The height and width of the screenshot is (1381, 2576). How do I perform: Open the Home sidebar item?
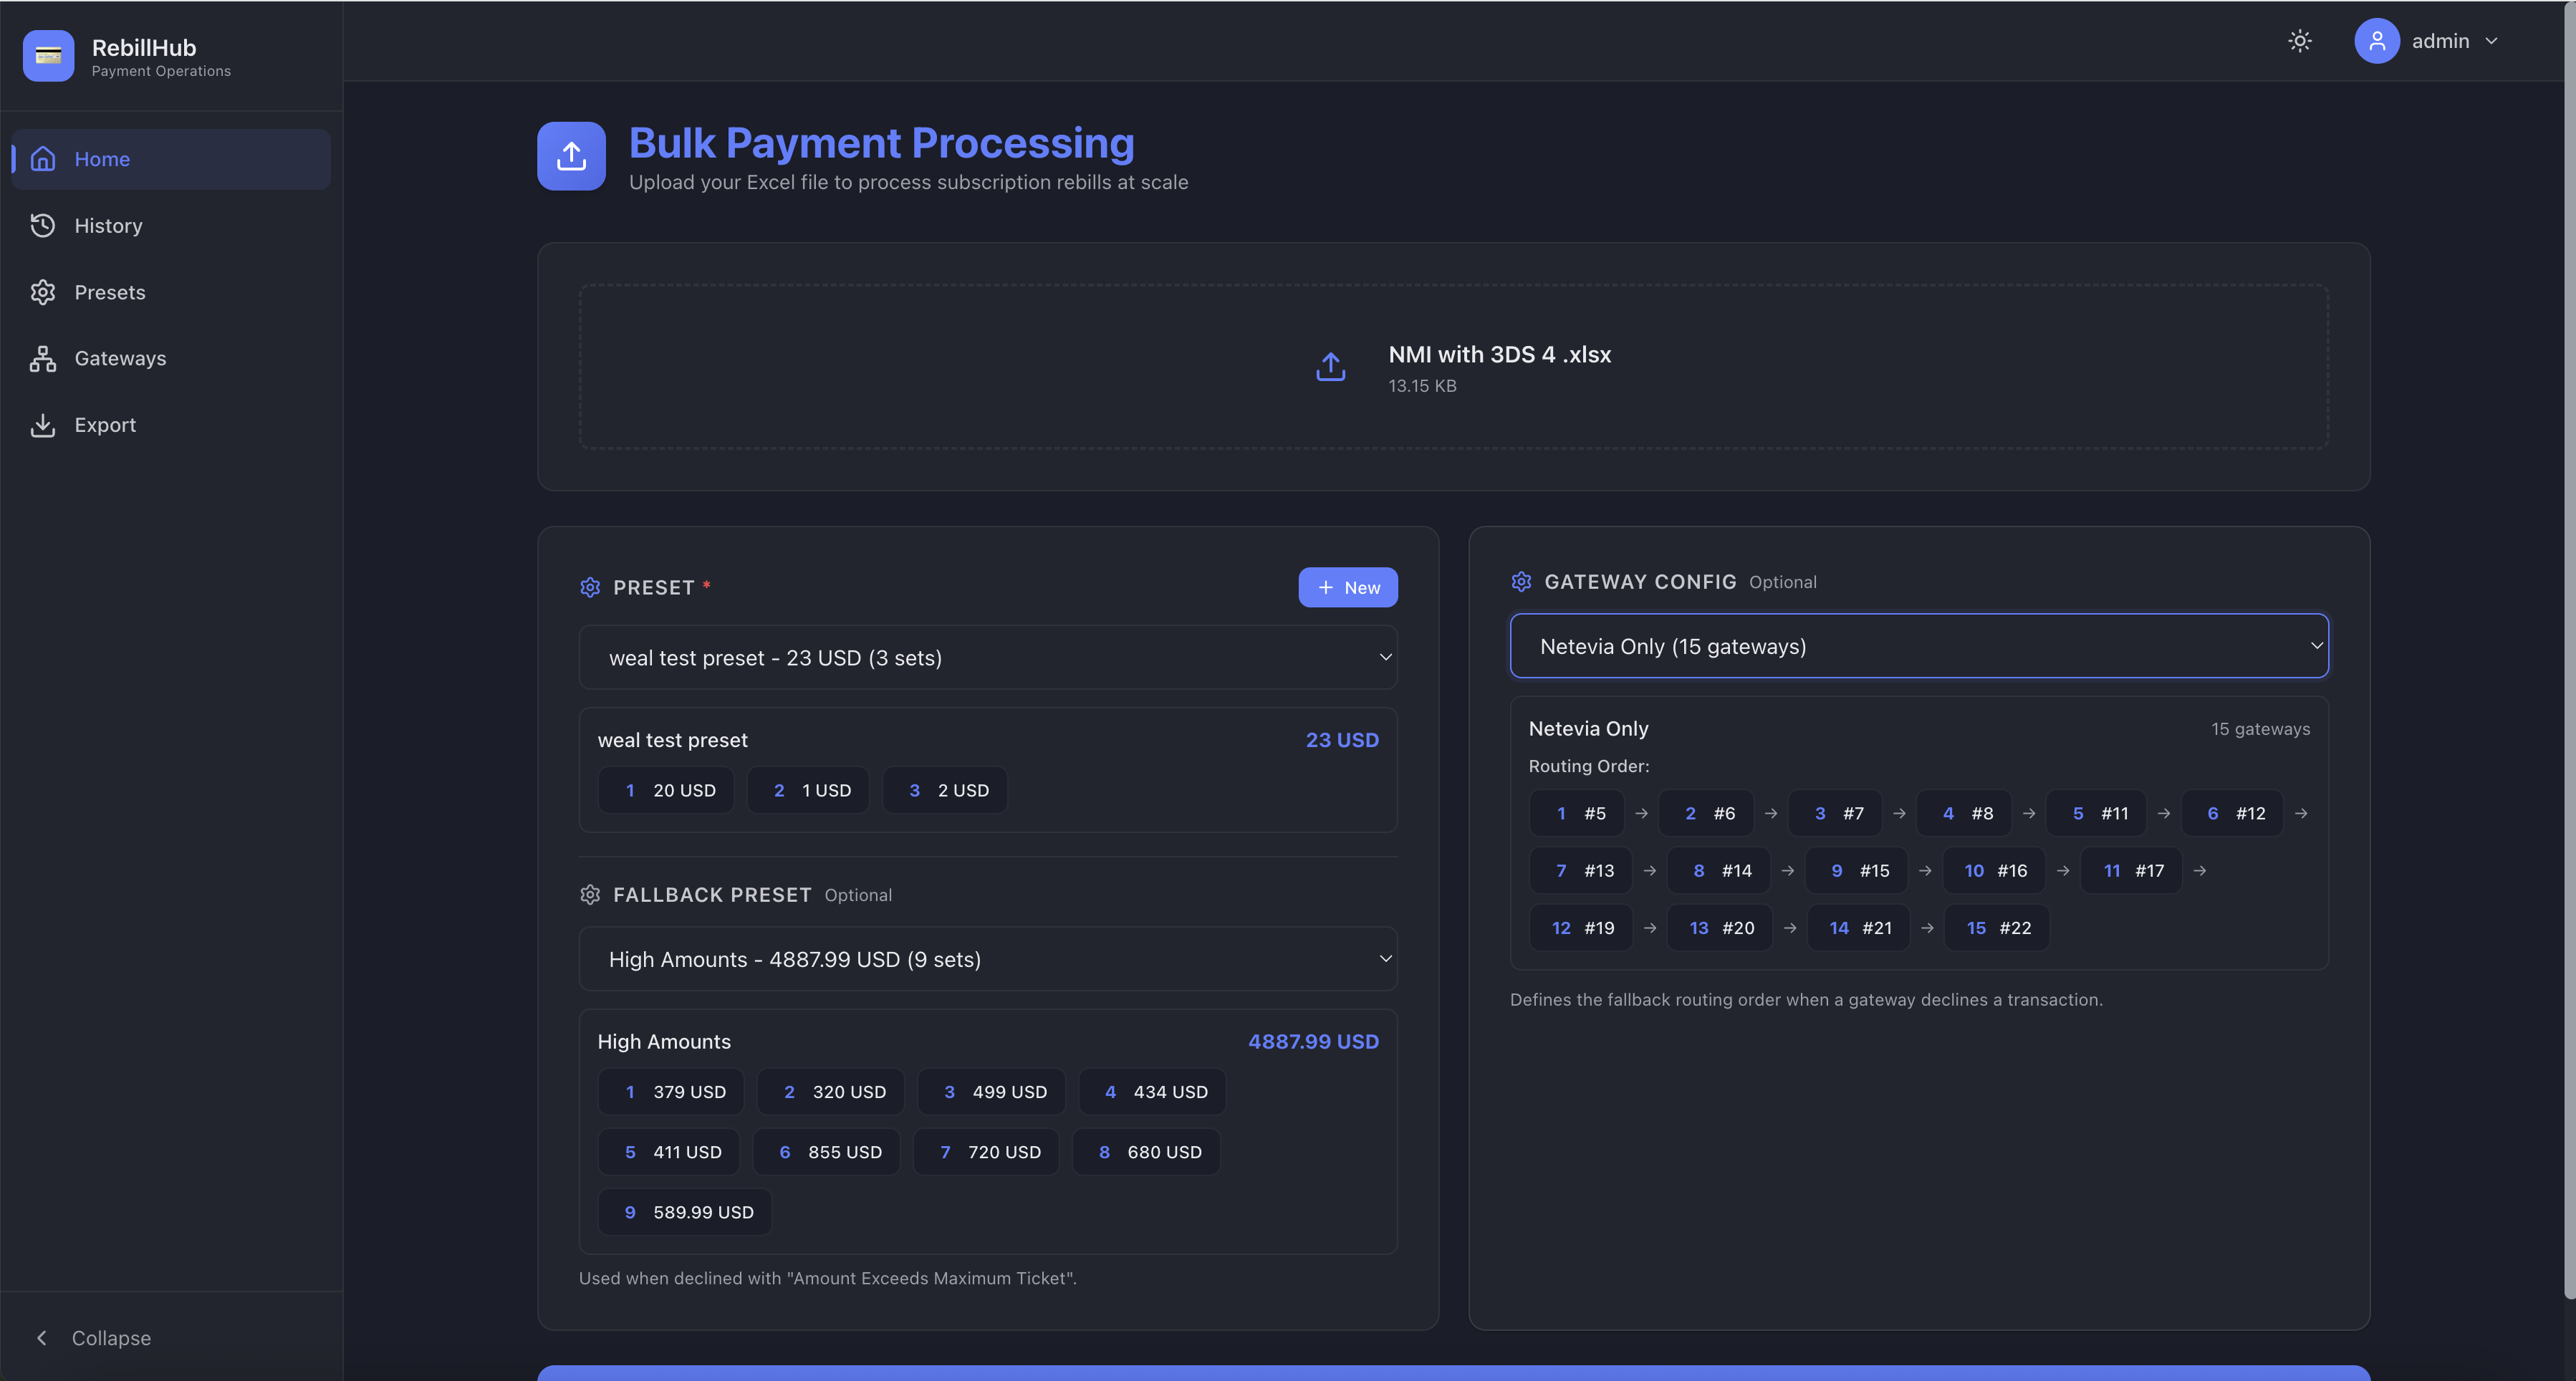click(x=171, y=159)
